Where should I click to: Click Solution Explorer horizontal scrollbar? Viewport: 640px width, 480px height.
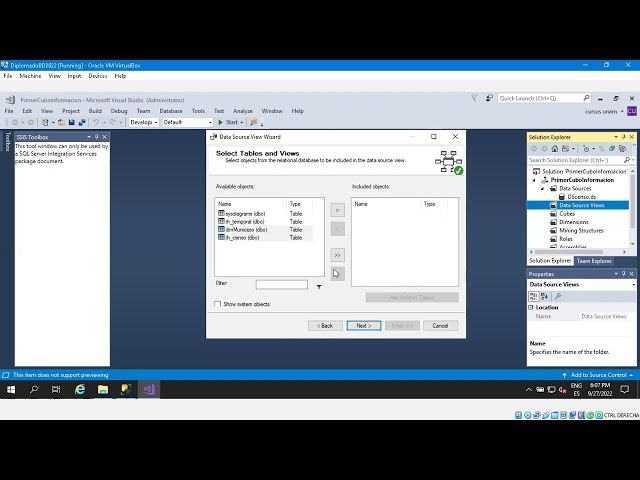569,252
